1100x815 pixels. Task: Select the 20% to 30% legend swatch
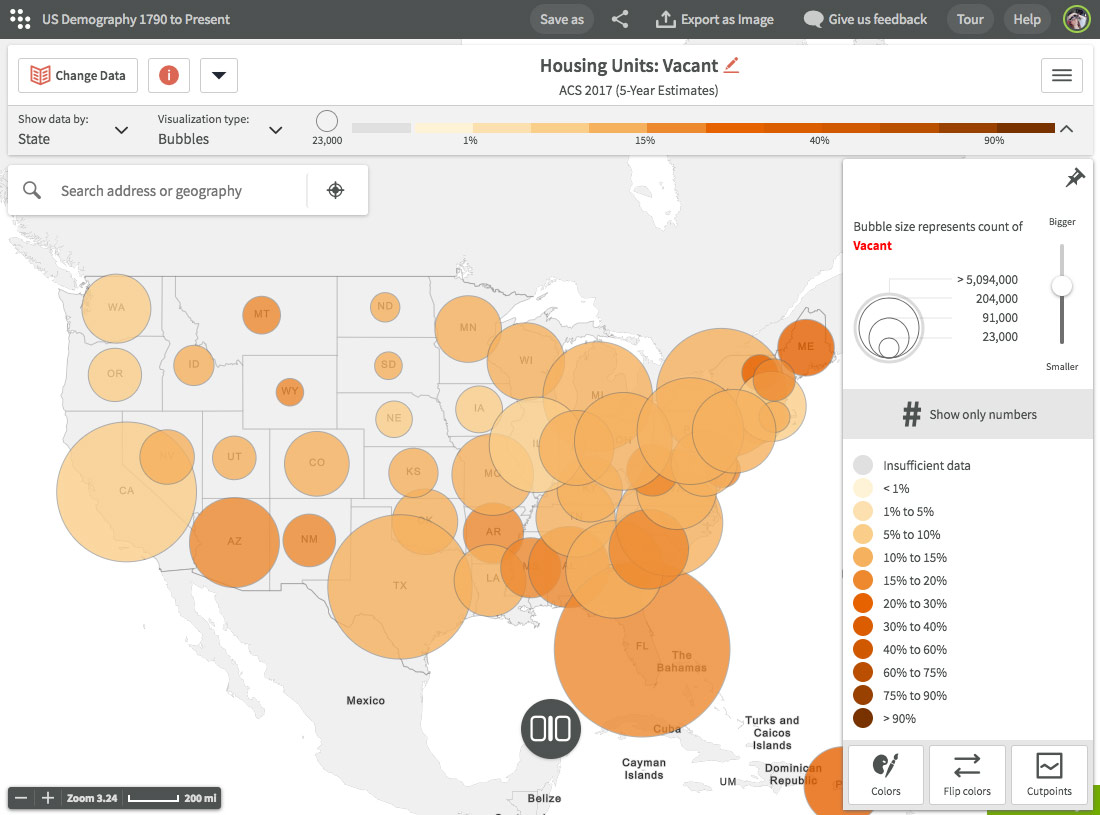click(863, 603)
